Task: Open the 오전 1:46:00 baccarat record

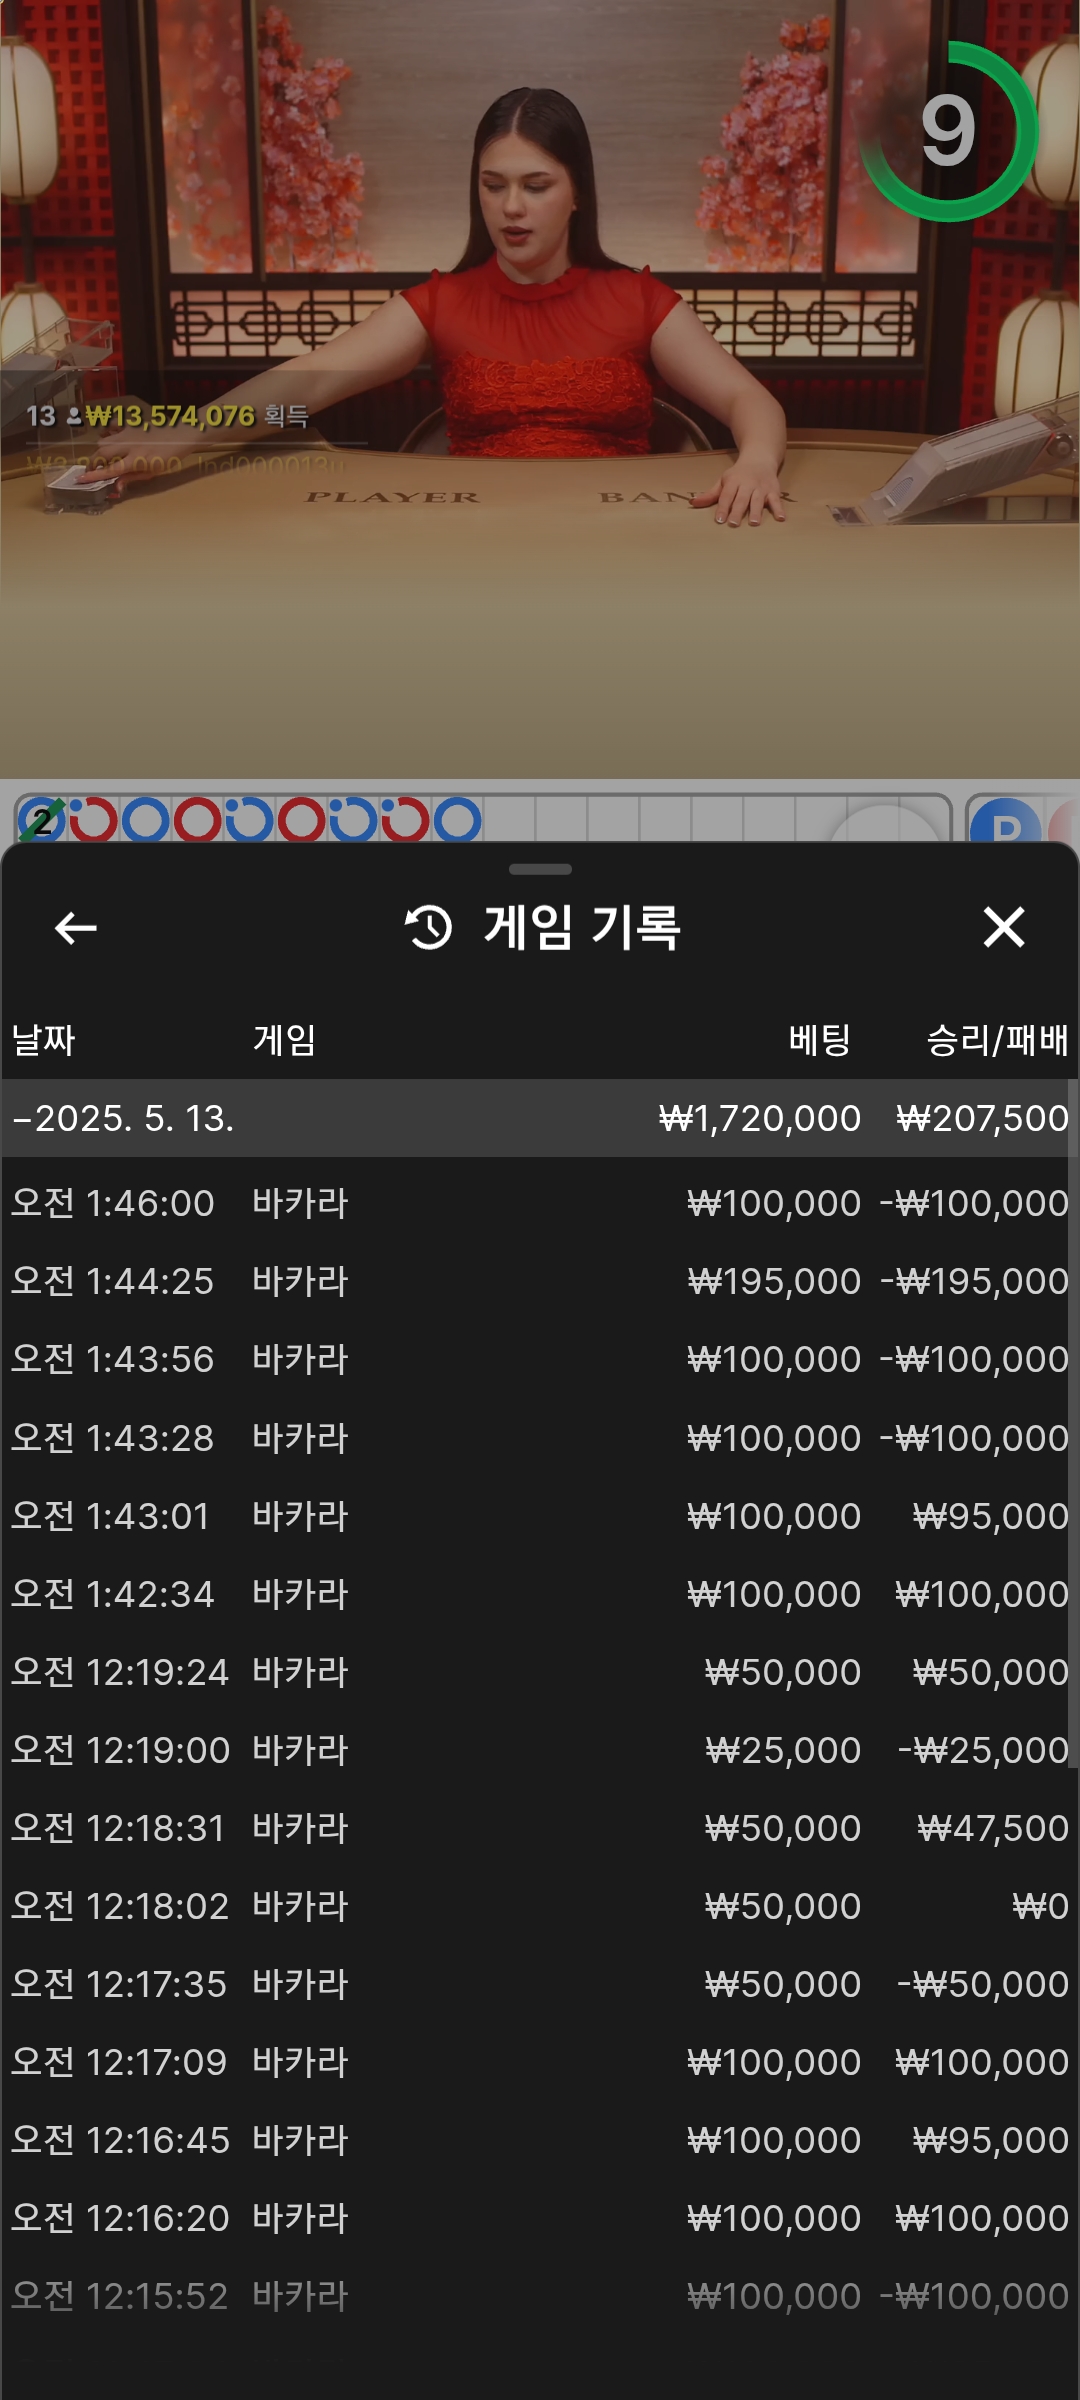Action: point(540,1203)
